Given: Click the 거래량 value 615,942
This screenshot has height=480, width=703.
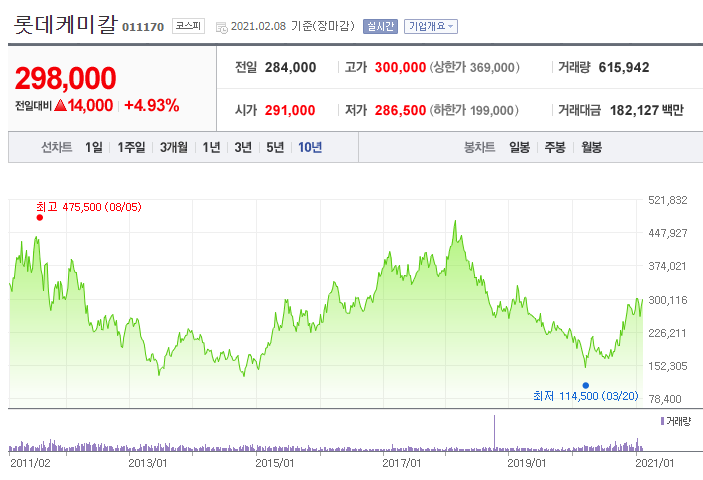Looking at the screenshot, I should tap(624, 68).
